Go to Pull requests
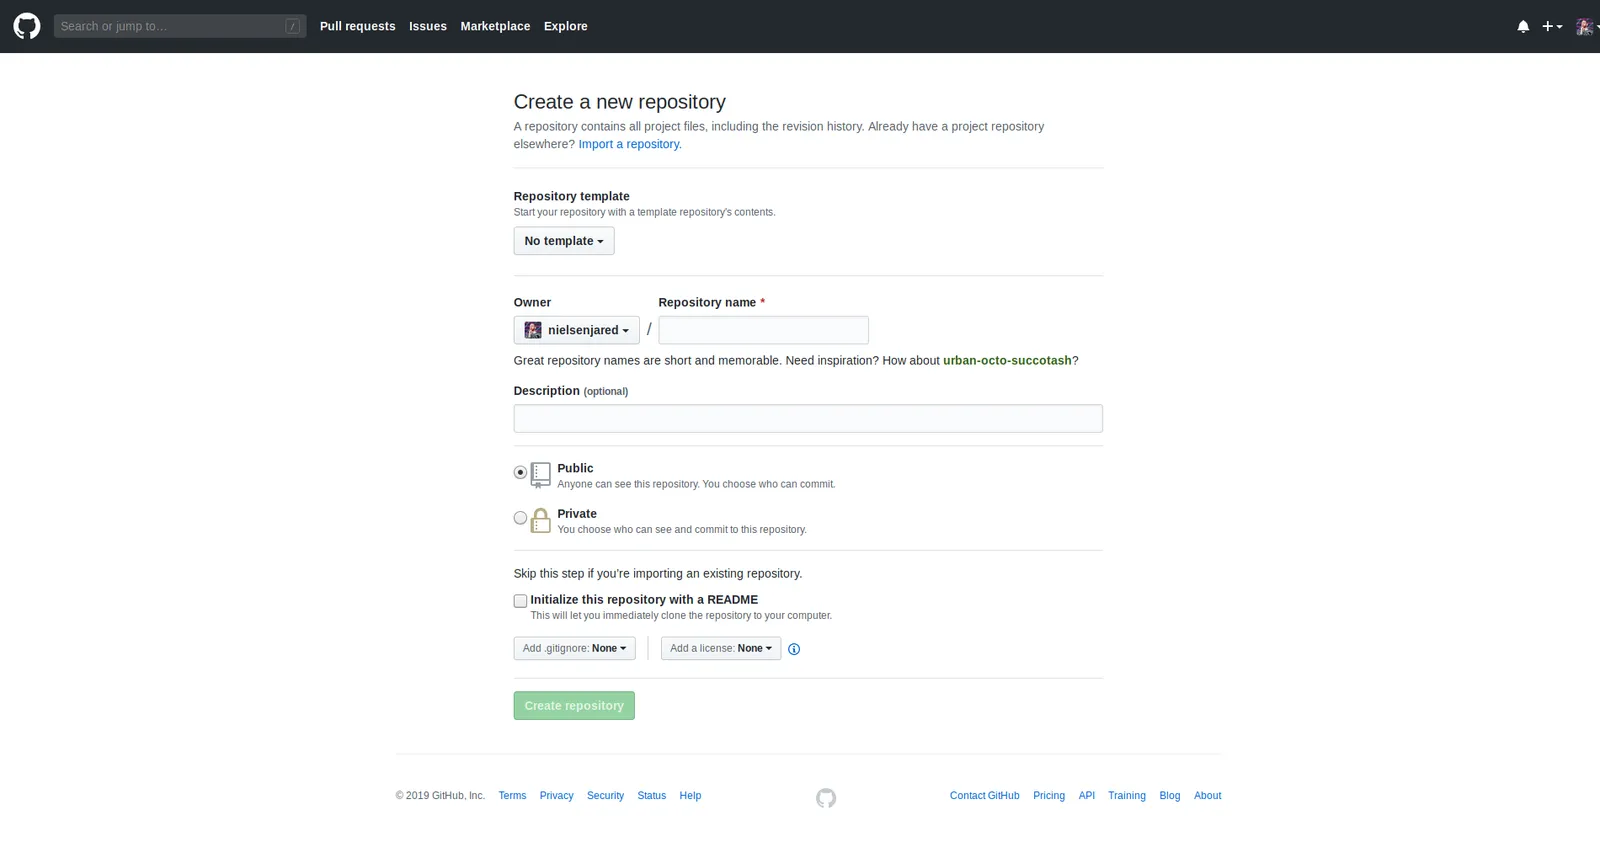 (358, 26)
